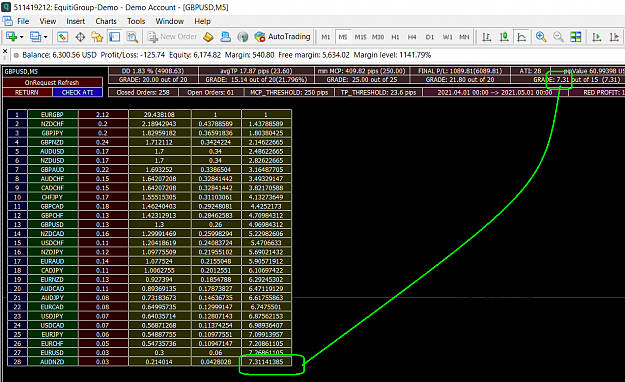Switch to the M15 timeframe
625x382 pixels.
[x=360, y=37]
